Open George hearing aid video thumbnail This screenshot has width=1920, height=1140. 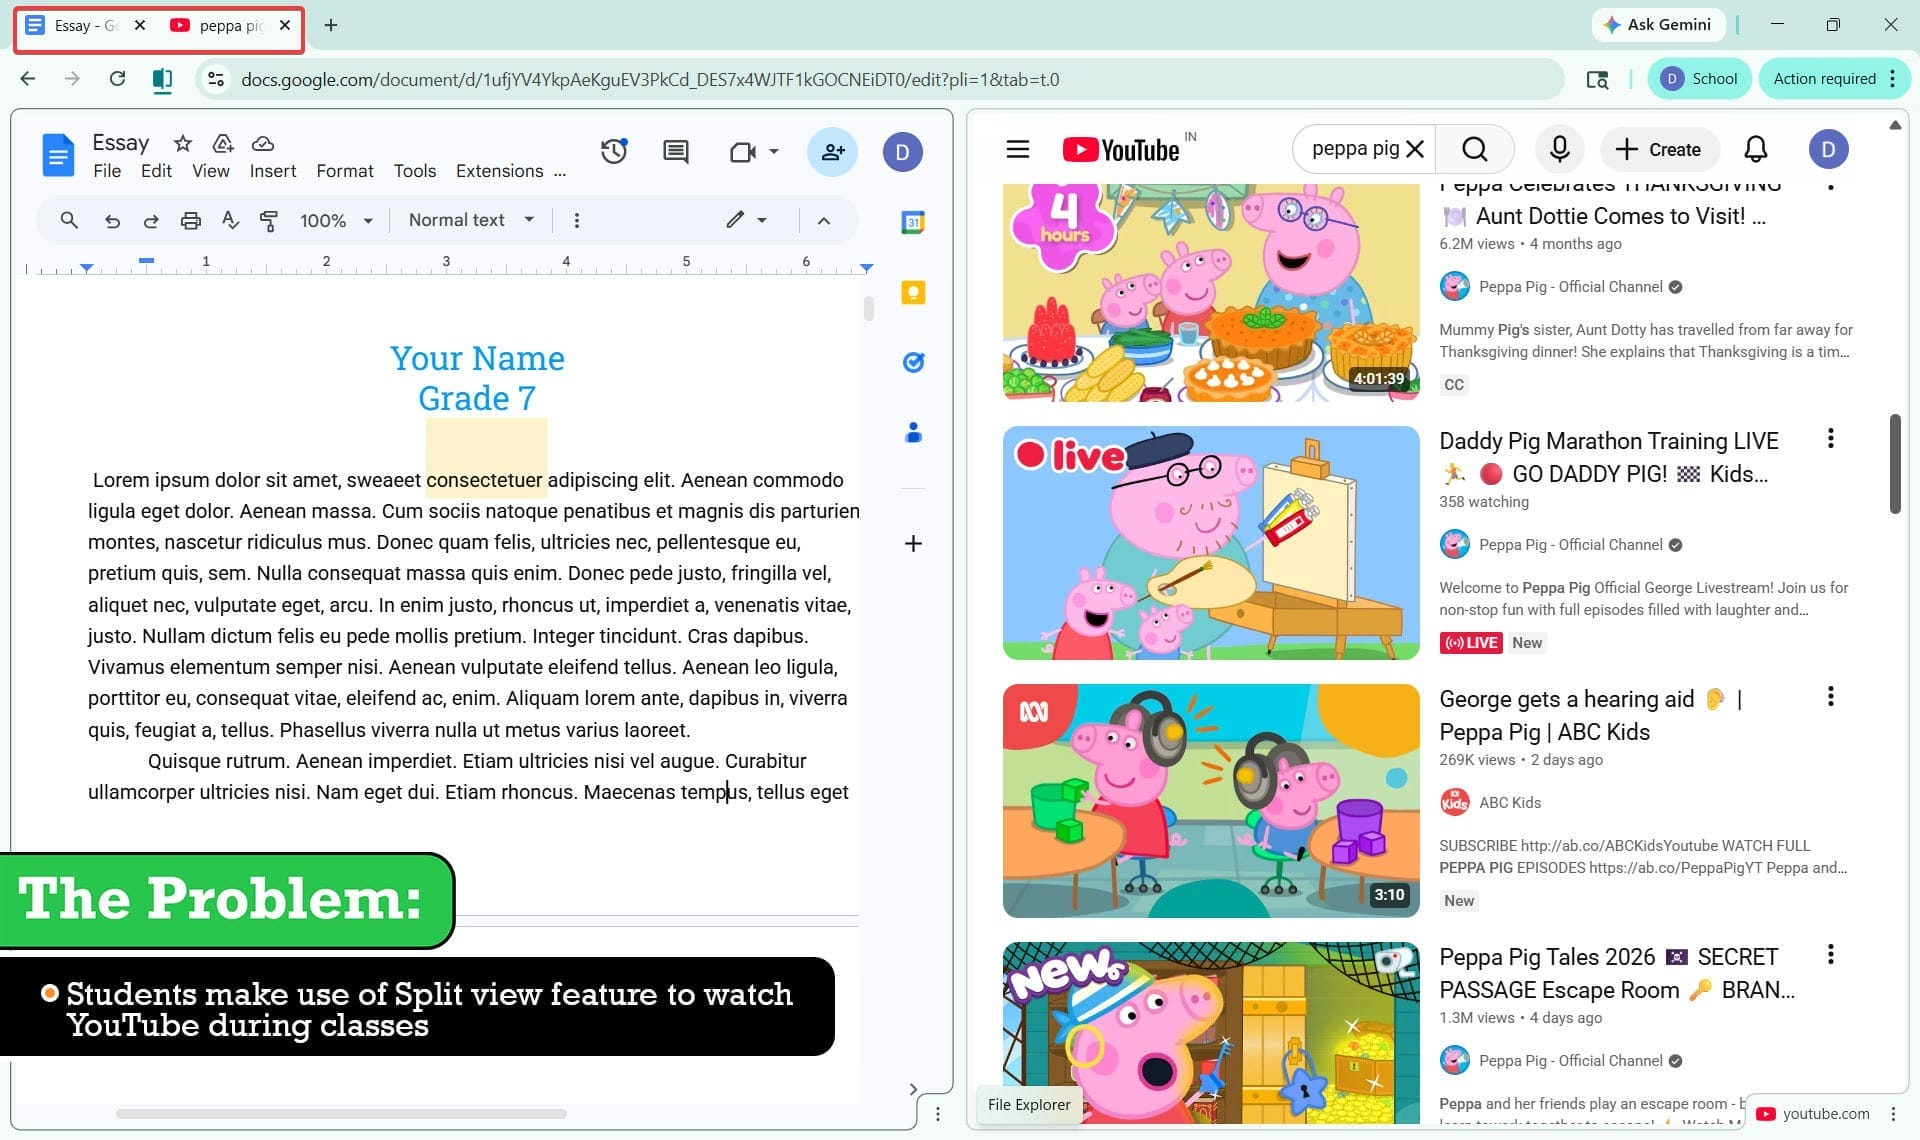click(x=1211, y=800)
